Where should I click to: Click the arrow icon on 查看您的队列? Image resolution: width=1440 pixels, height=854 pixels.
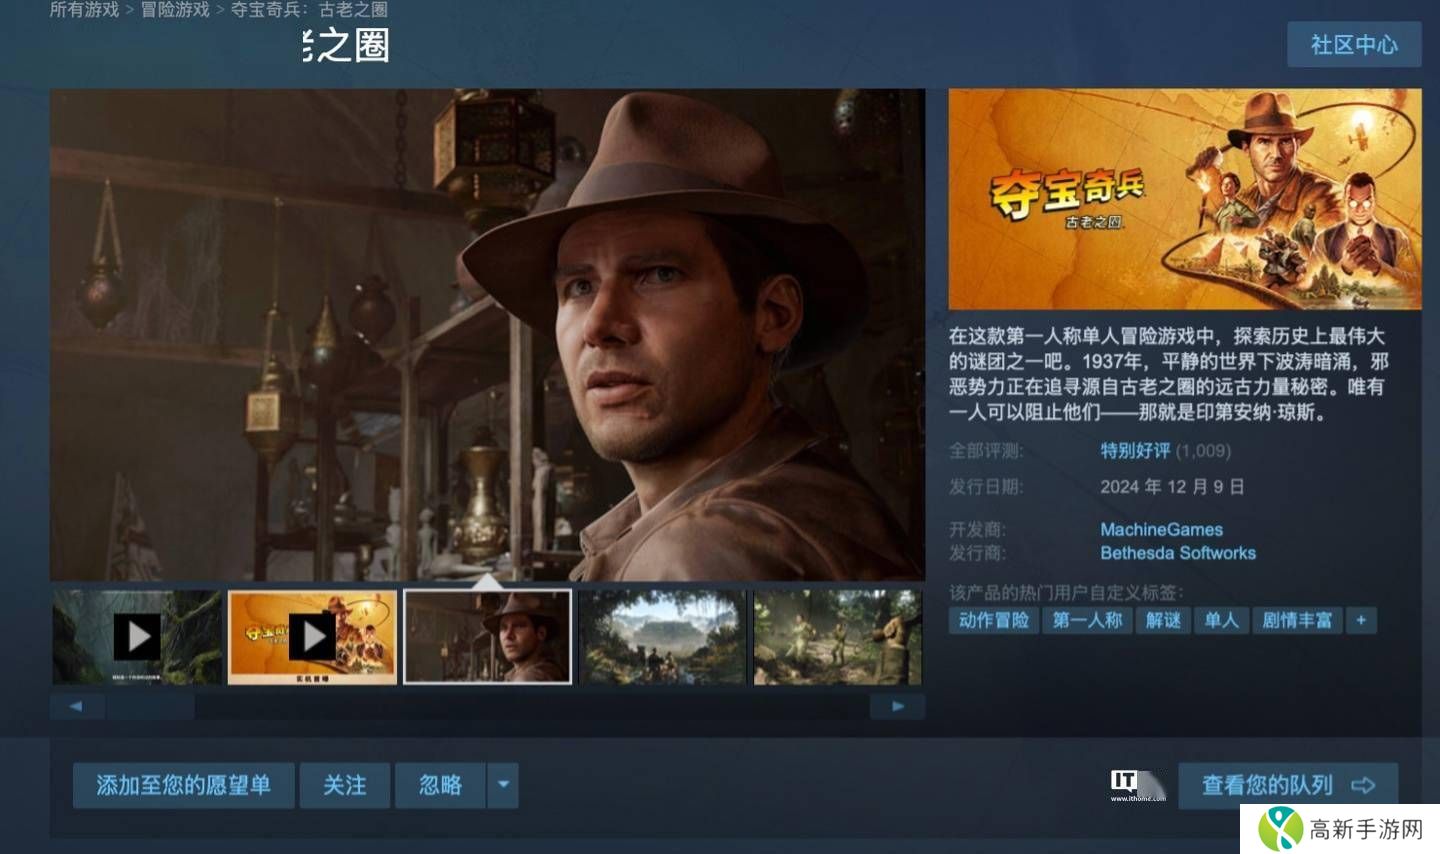pos(1363,786)
